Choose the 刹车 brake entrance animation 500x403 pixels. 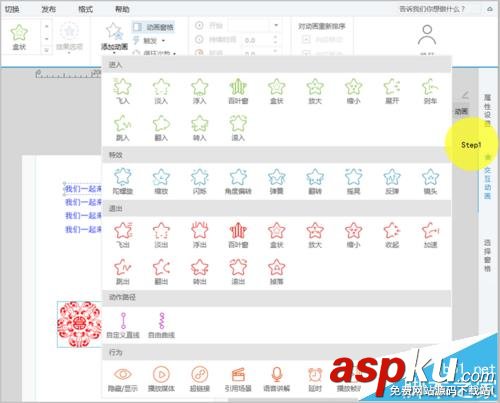click(430, 91)
